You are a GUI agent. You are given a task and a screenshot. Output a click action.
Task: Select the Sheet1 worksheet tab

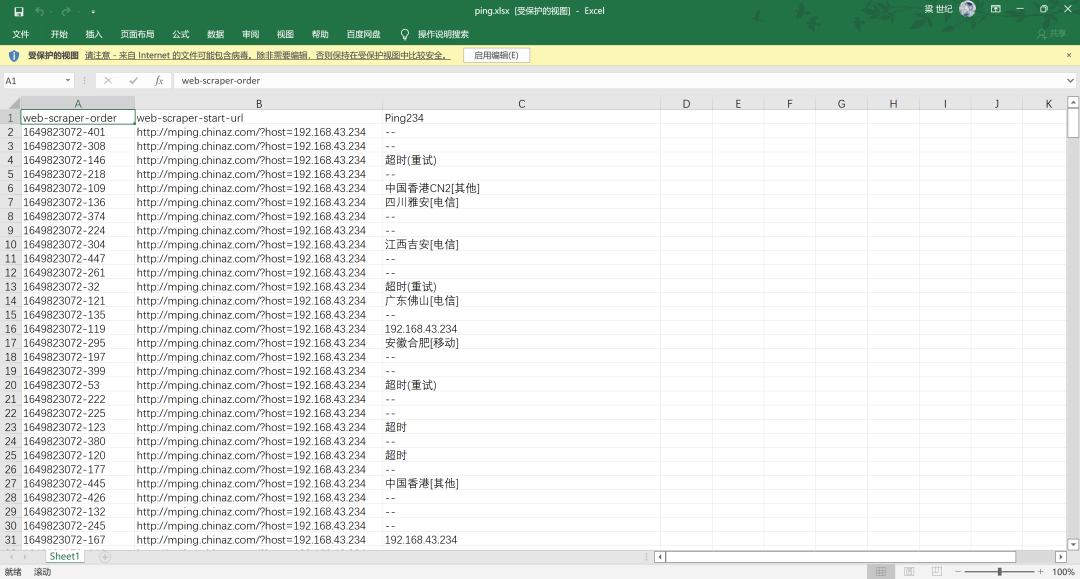(64, 557)
